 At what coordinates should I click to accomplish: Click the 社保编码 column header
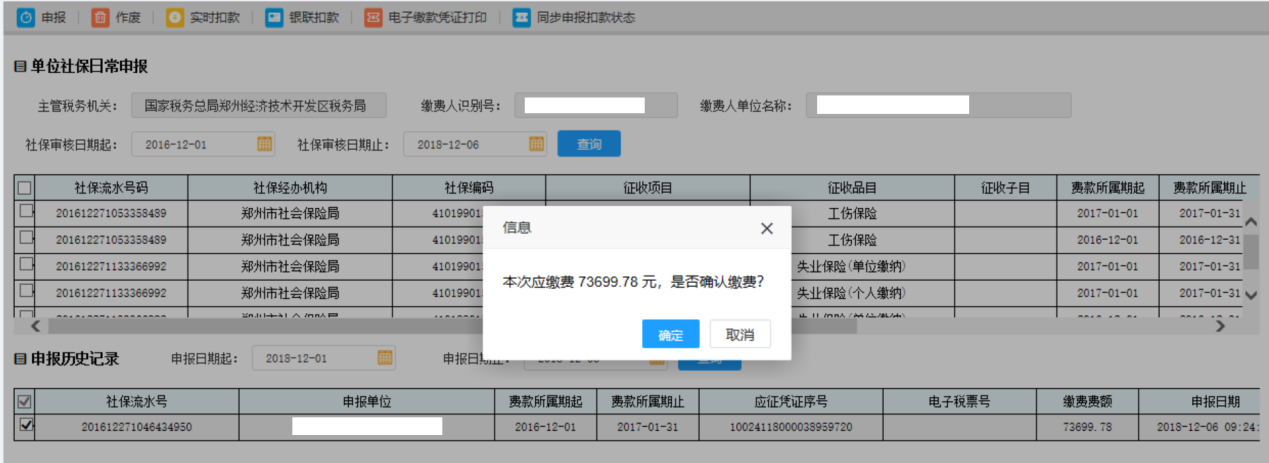point(469,187)
